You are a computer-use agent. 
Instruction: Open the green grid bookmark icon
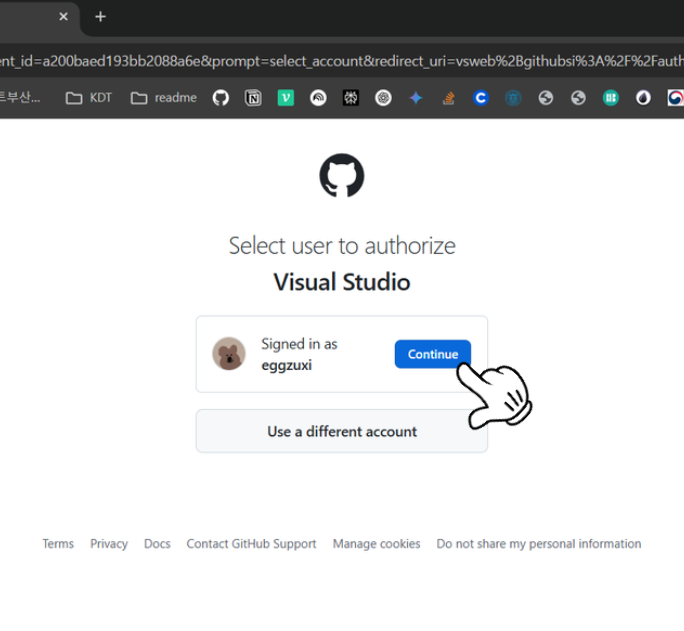click(611, 98)
